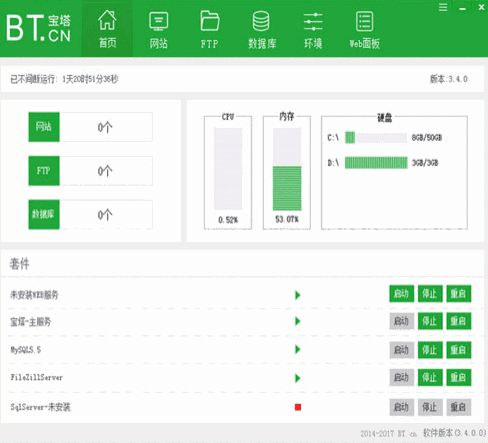Restart the FileZillServer service

459,377
